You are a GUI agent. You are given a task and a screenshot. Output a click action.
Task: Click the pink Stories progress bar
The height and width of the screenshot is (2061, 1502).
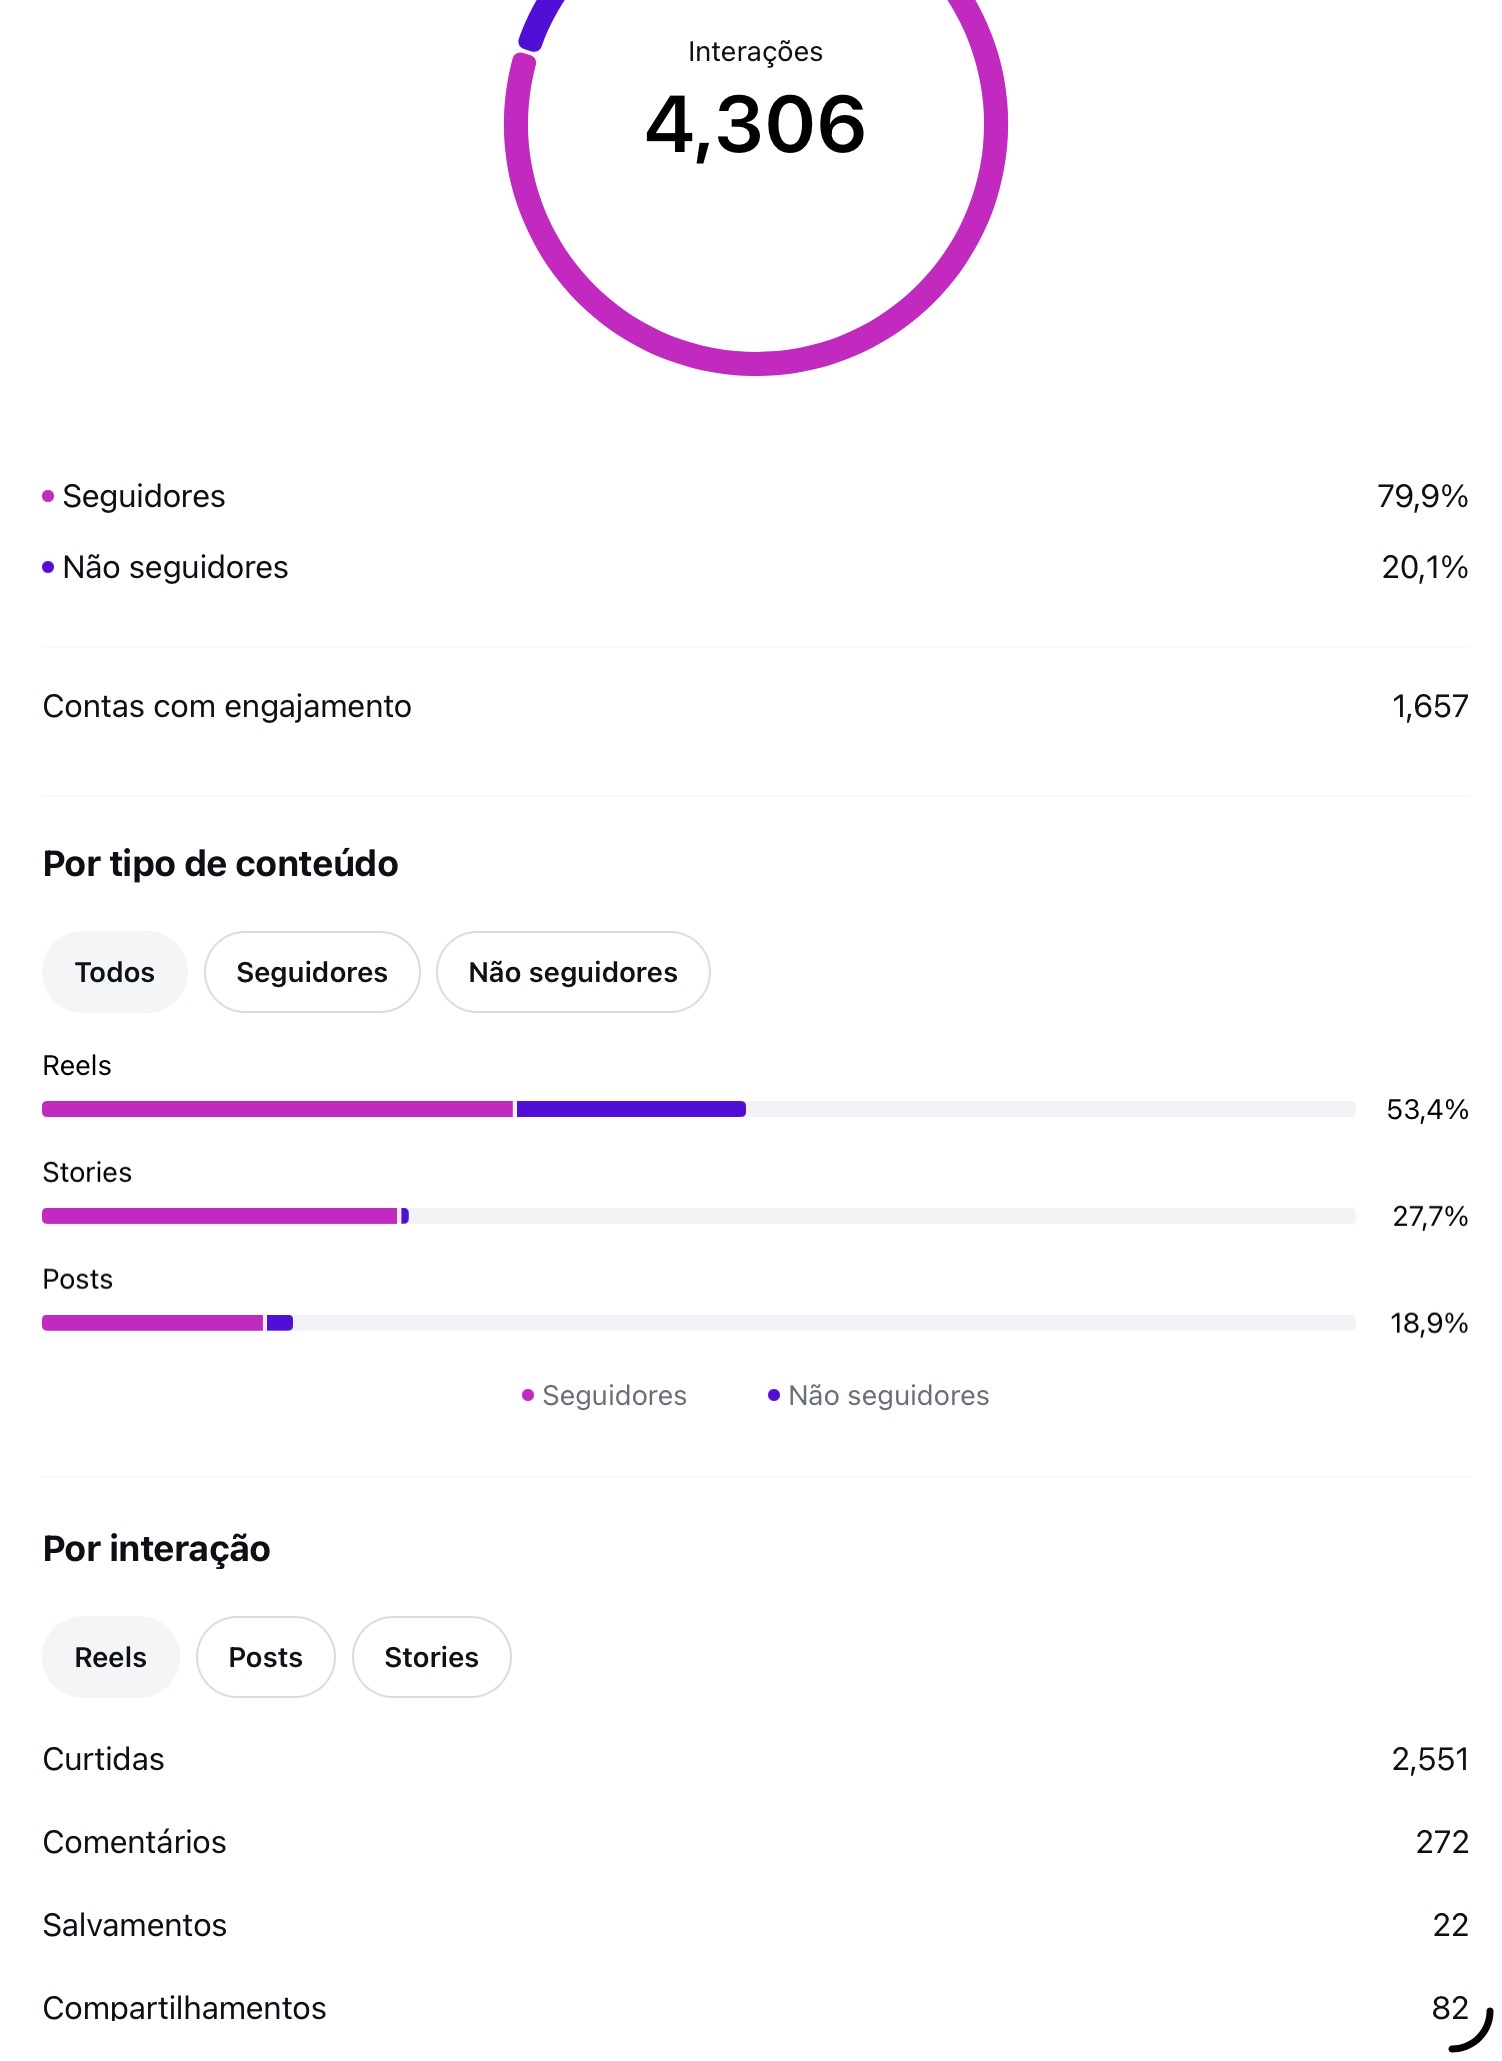pyautogui.click(x=220, y=1216)
